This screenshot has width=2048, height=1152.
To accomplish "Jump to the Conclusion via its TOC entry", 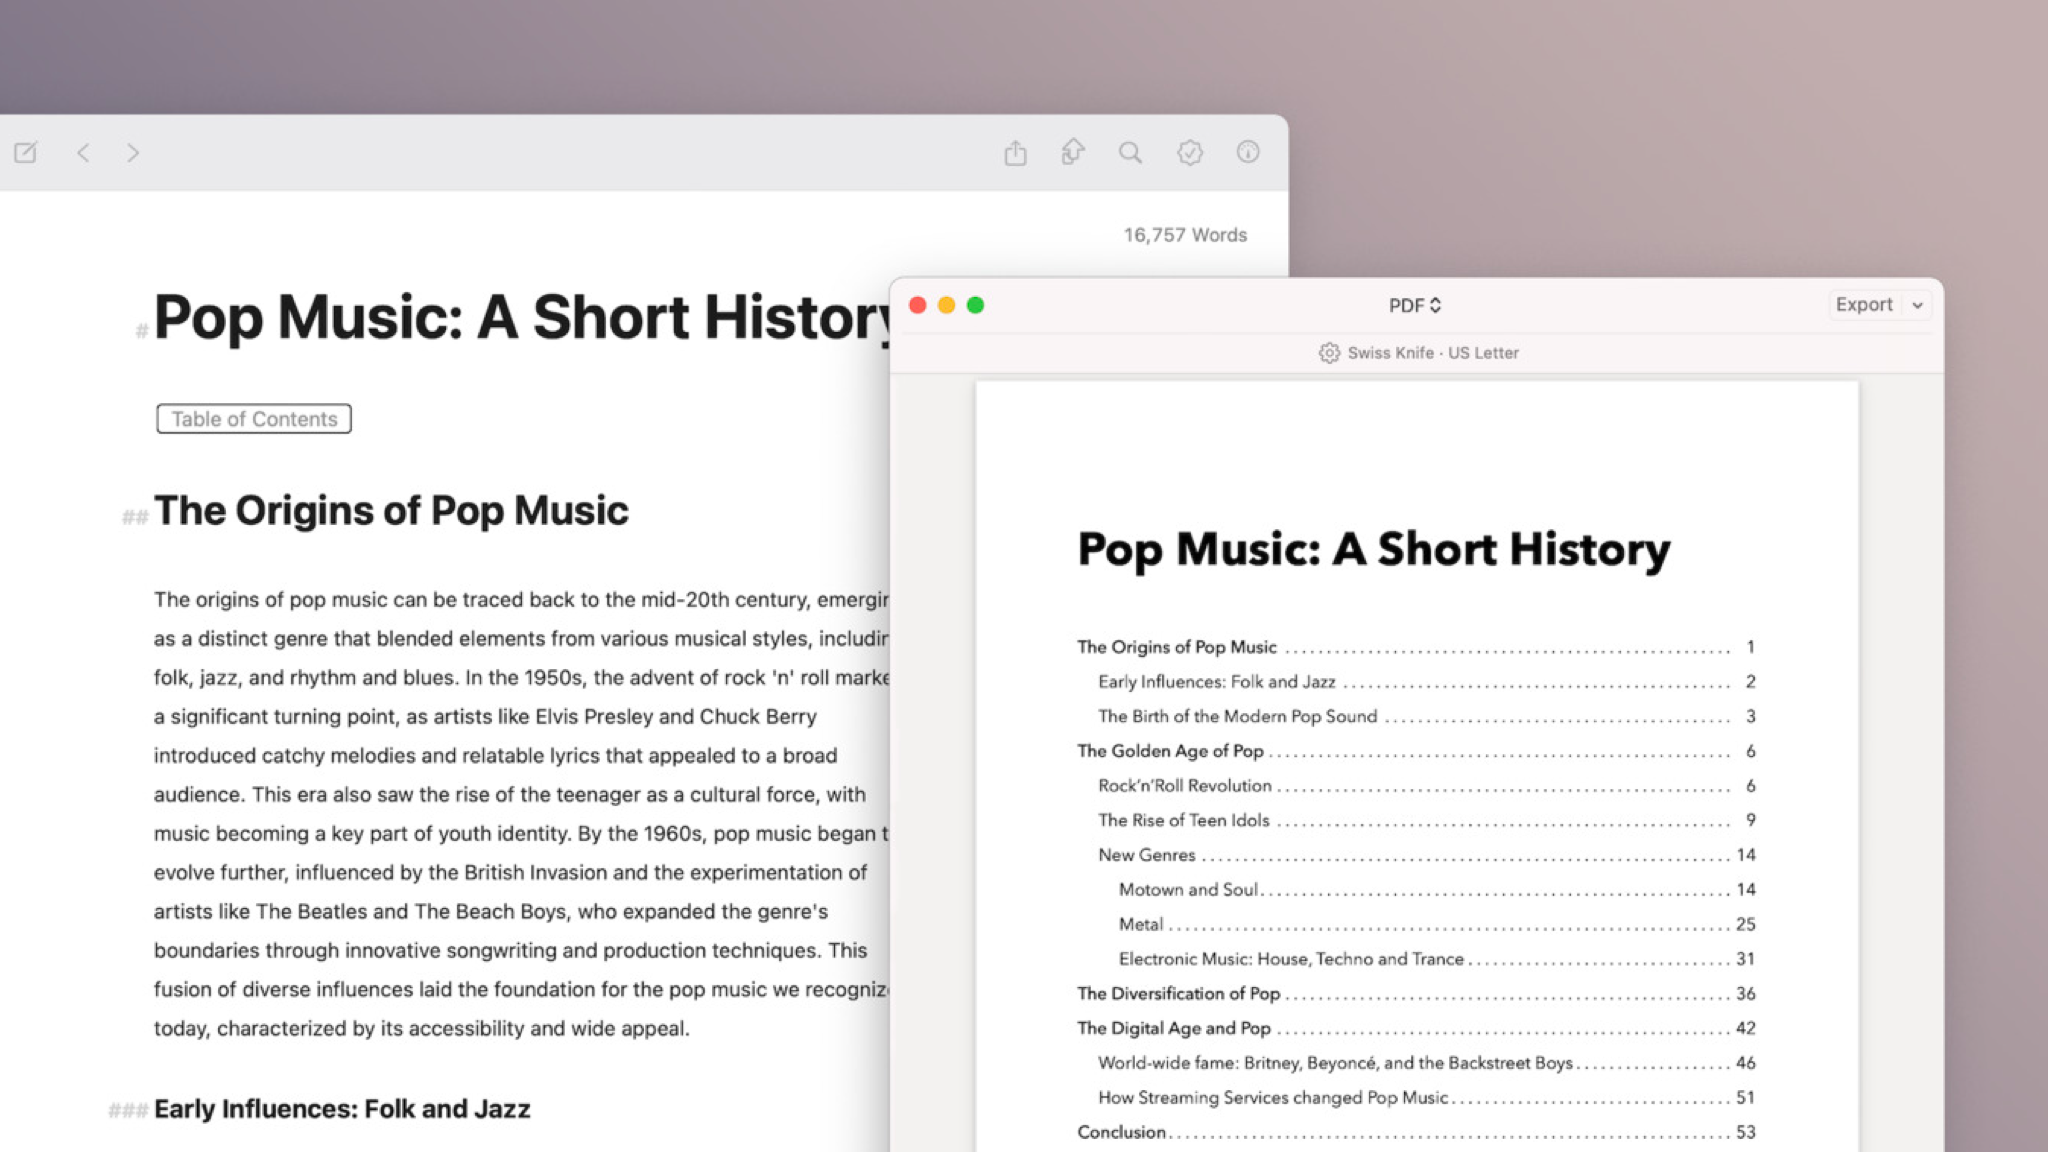I will [x=1122, y=1132].
